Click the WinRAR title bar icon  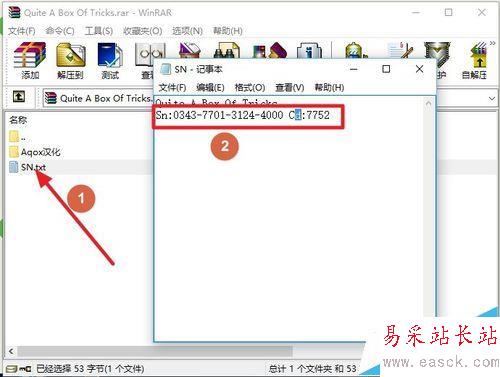[x=14, y=12]
